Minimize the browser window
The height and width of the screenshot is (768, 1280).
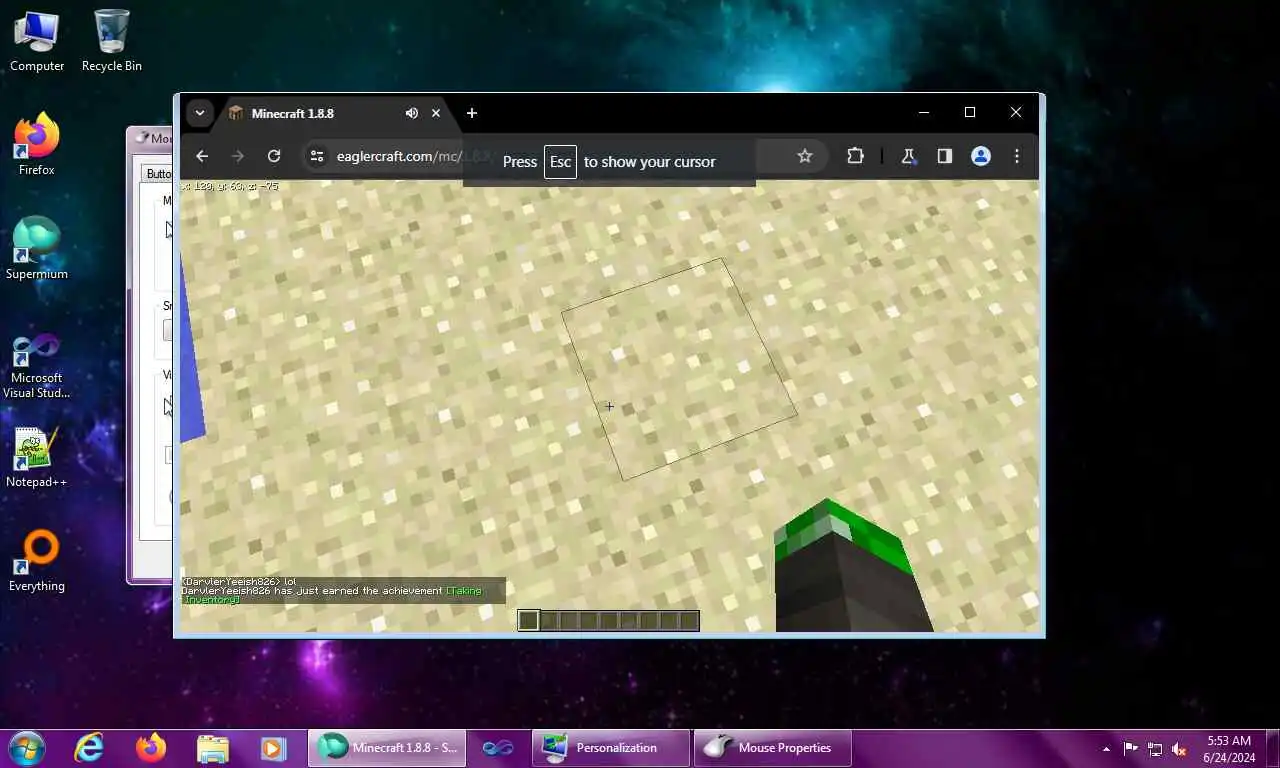(x=924, y=113)
